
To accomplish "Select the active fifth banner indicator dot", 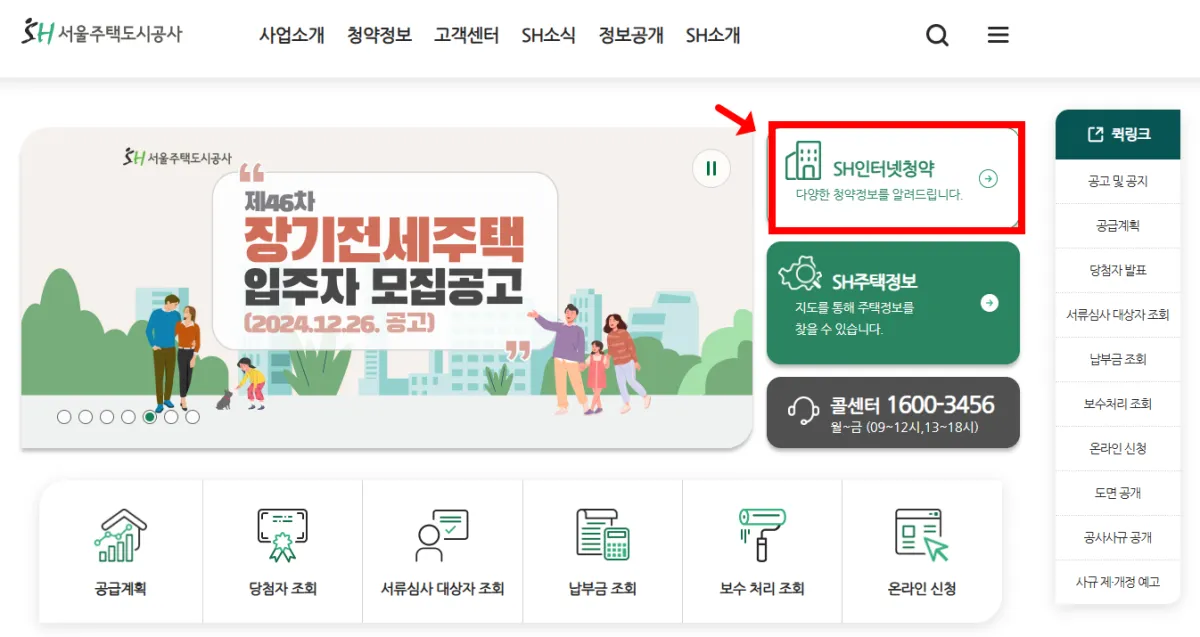I will (x=150, y=417).
